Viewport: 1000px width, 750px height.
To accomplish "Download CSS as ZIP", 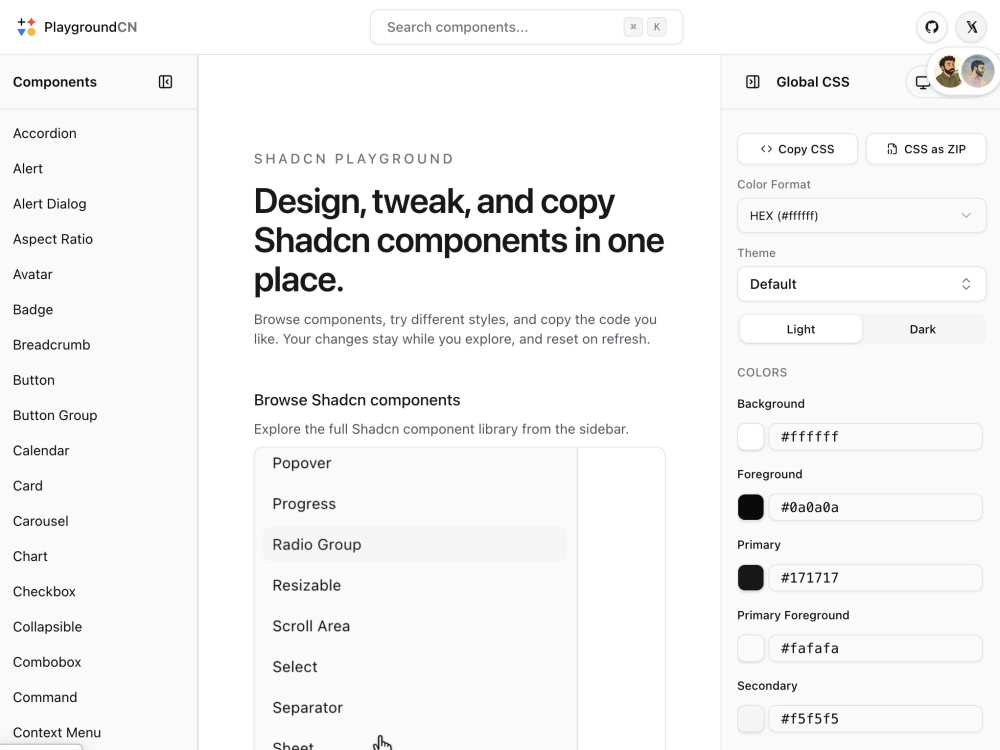I will [926, 149].
